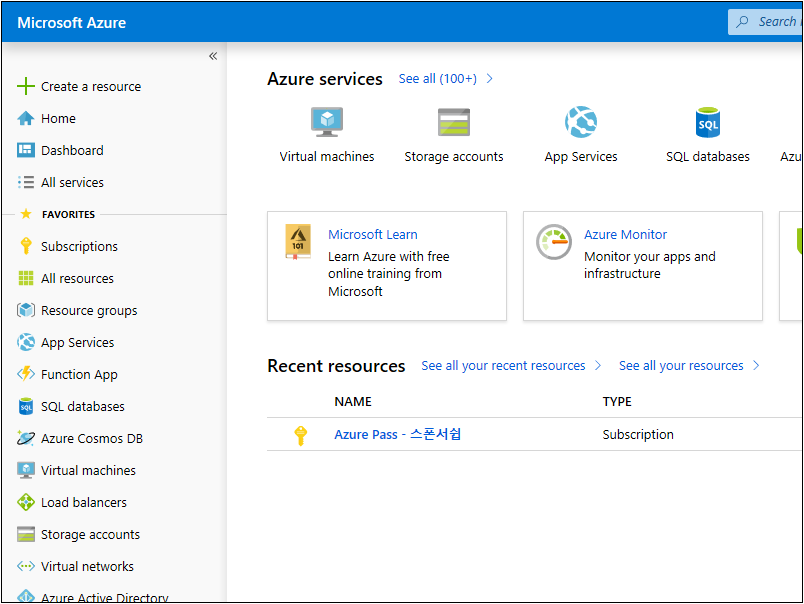
Task: Click the yellow star beside FAVORITES
Action: 26,214
